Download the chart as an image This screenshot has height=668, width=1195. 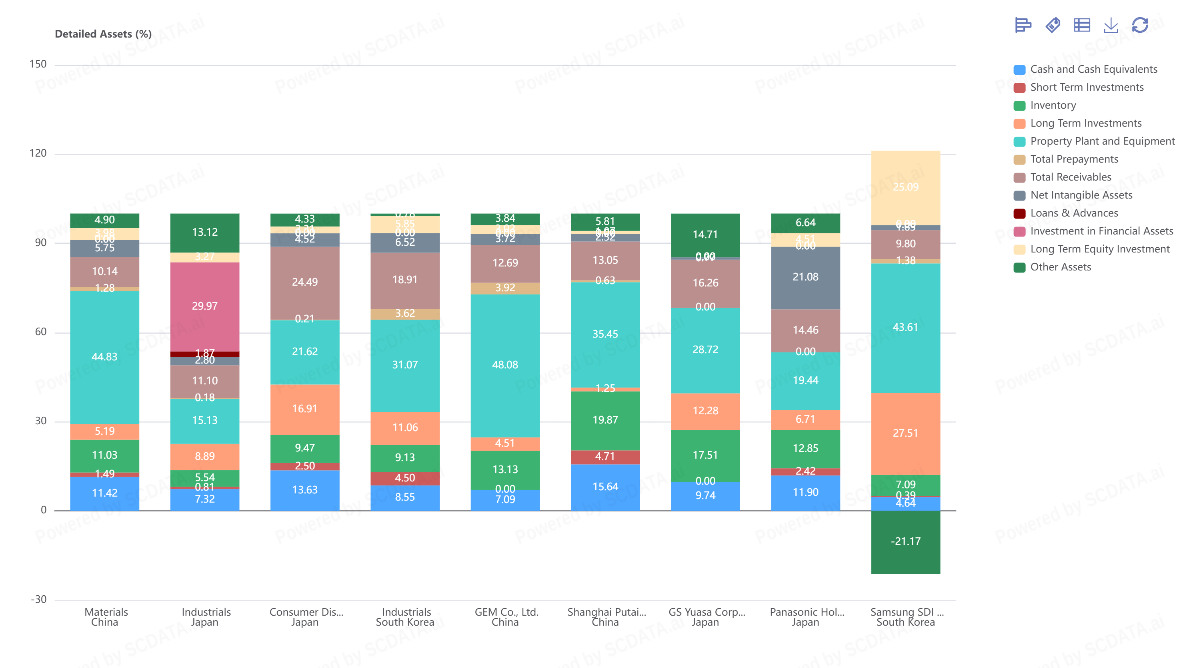1111,25
